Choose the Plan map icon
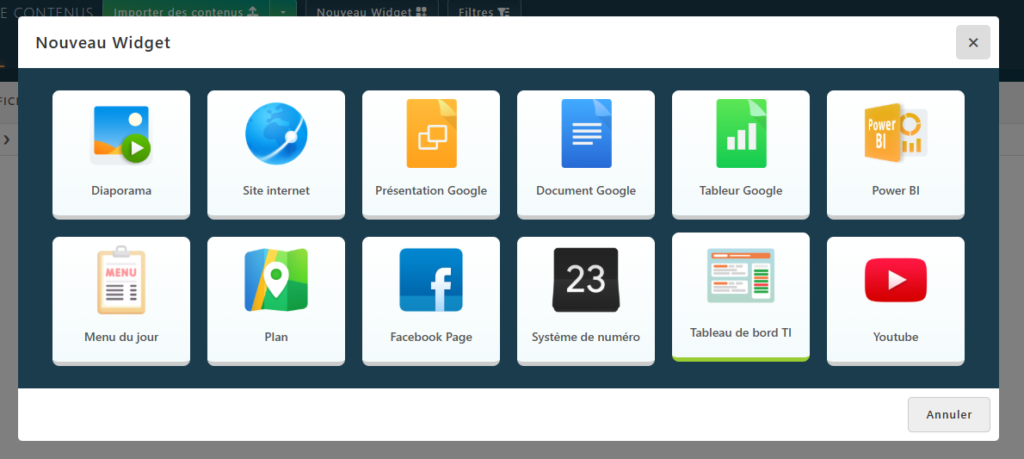1024x459 pixels. [276, 280]
